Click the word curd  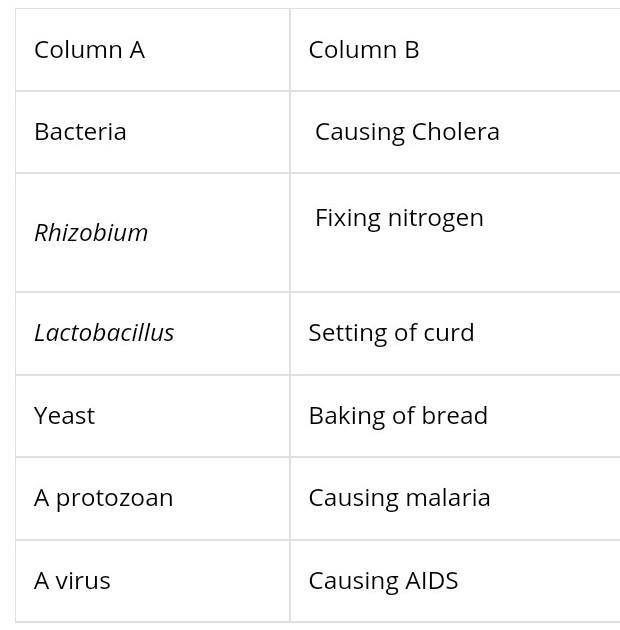coord(448,333)
